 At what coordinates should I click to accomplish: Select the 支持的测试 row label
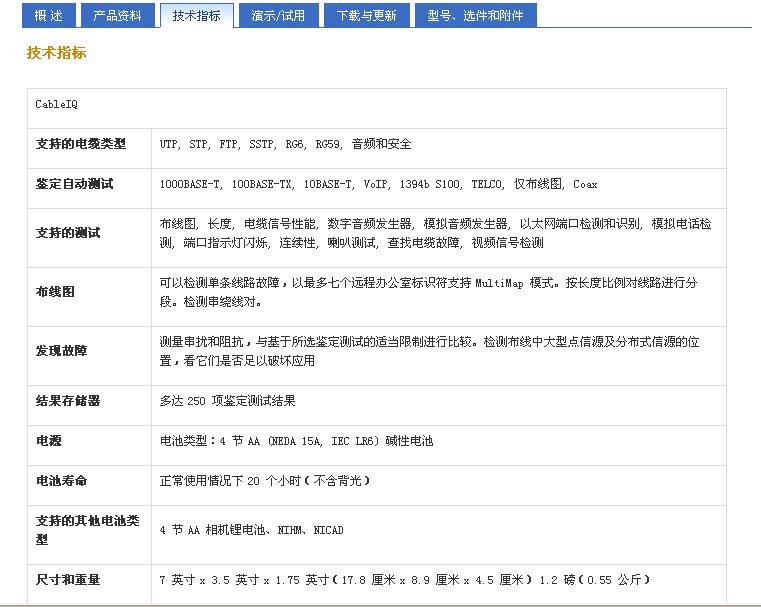68,232
